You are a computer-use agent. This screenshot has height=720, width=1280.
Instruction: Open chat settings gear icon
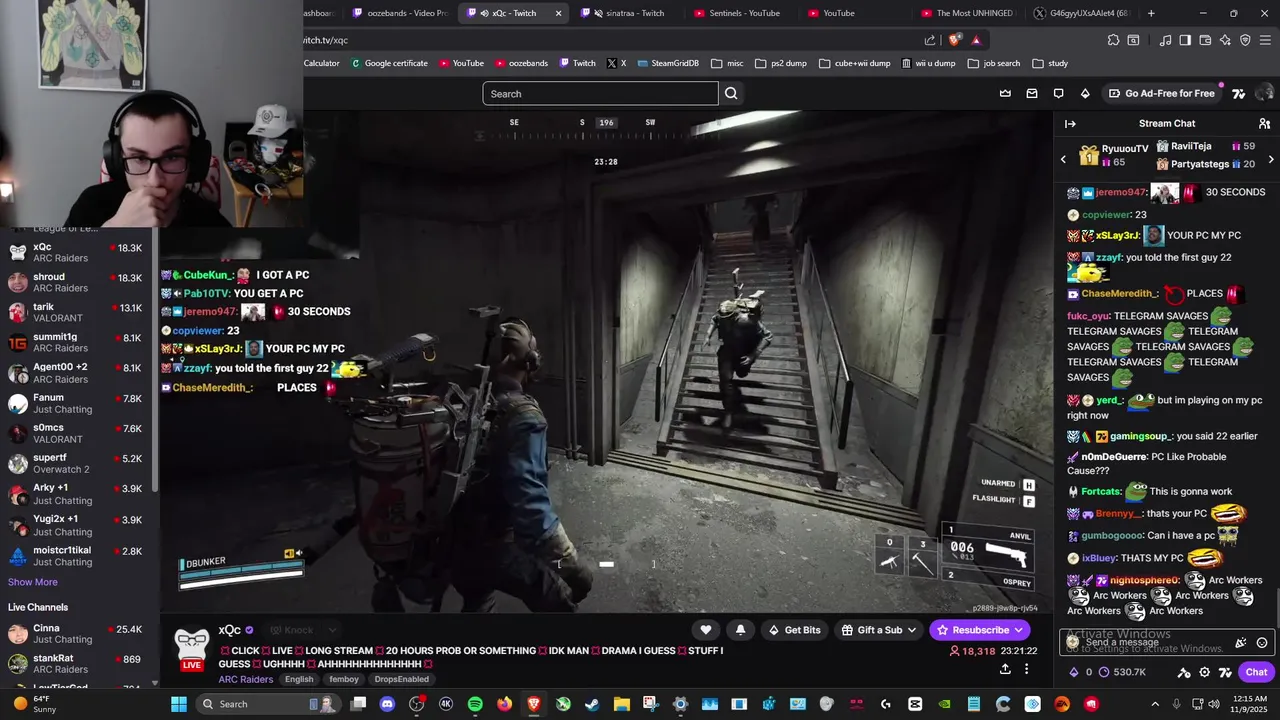pos(1205,672)
